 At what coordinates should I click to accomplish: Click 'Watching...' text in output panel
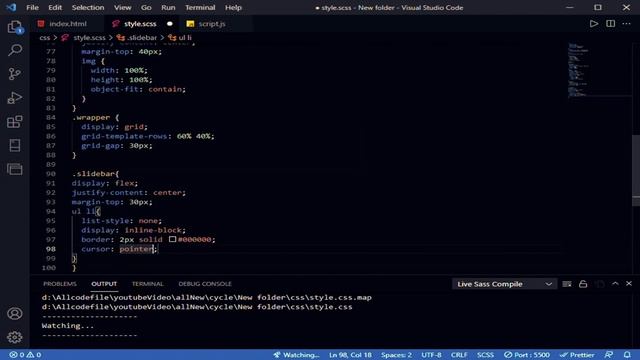tap(68, 325)
